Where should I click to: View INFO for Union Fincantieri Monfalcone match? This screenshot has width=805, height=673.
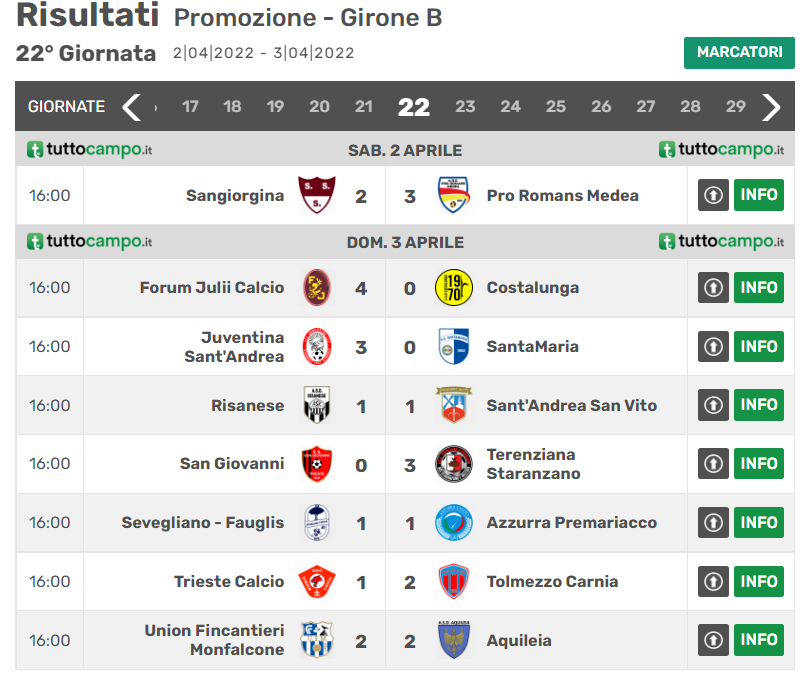[x=759, y=640]
